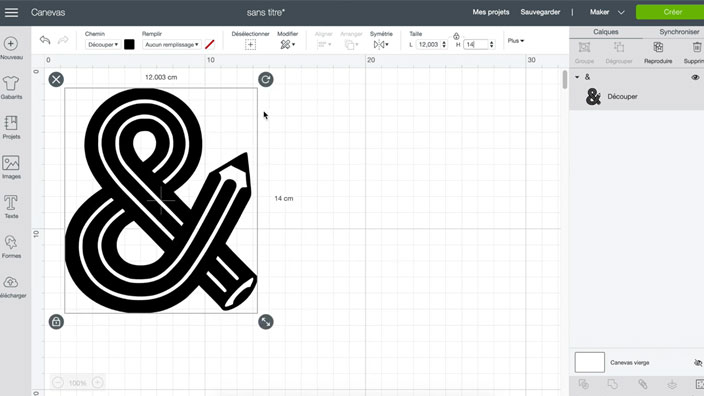Click the rotate handle on the ampersand
Screen dimensions: 704x396
tap(266, 79)
